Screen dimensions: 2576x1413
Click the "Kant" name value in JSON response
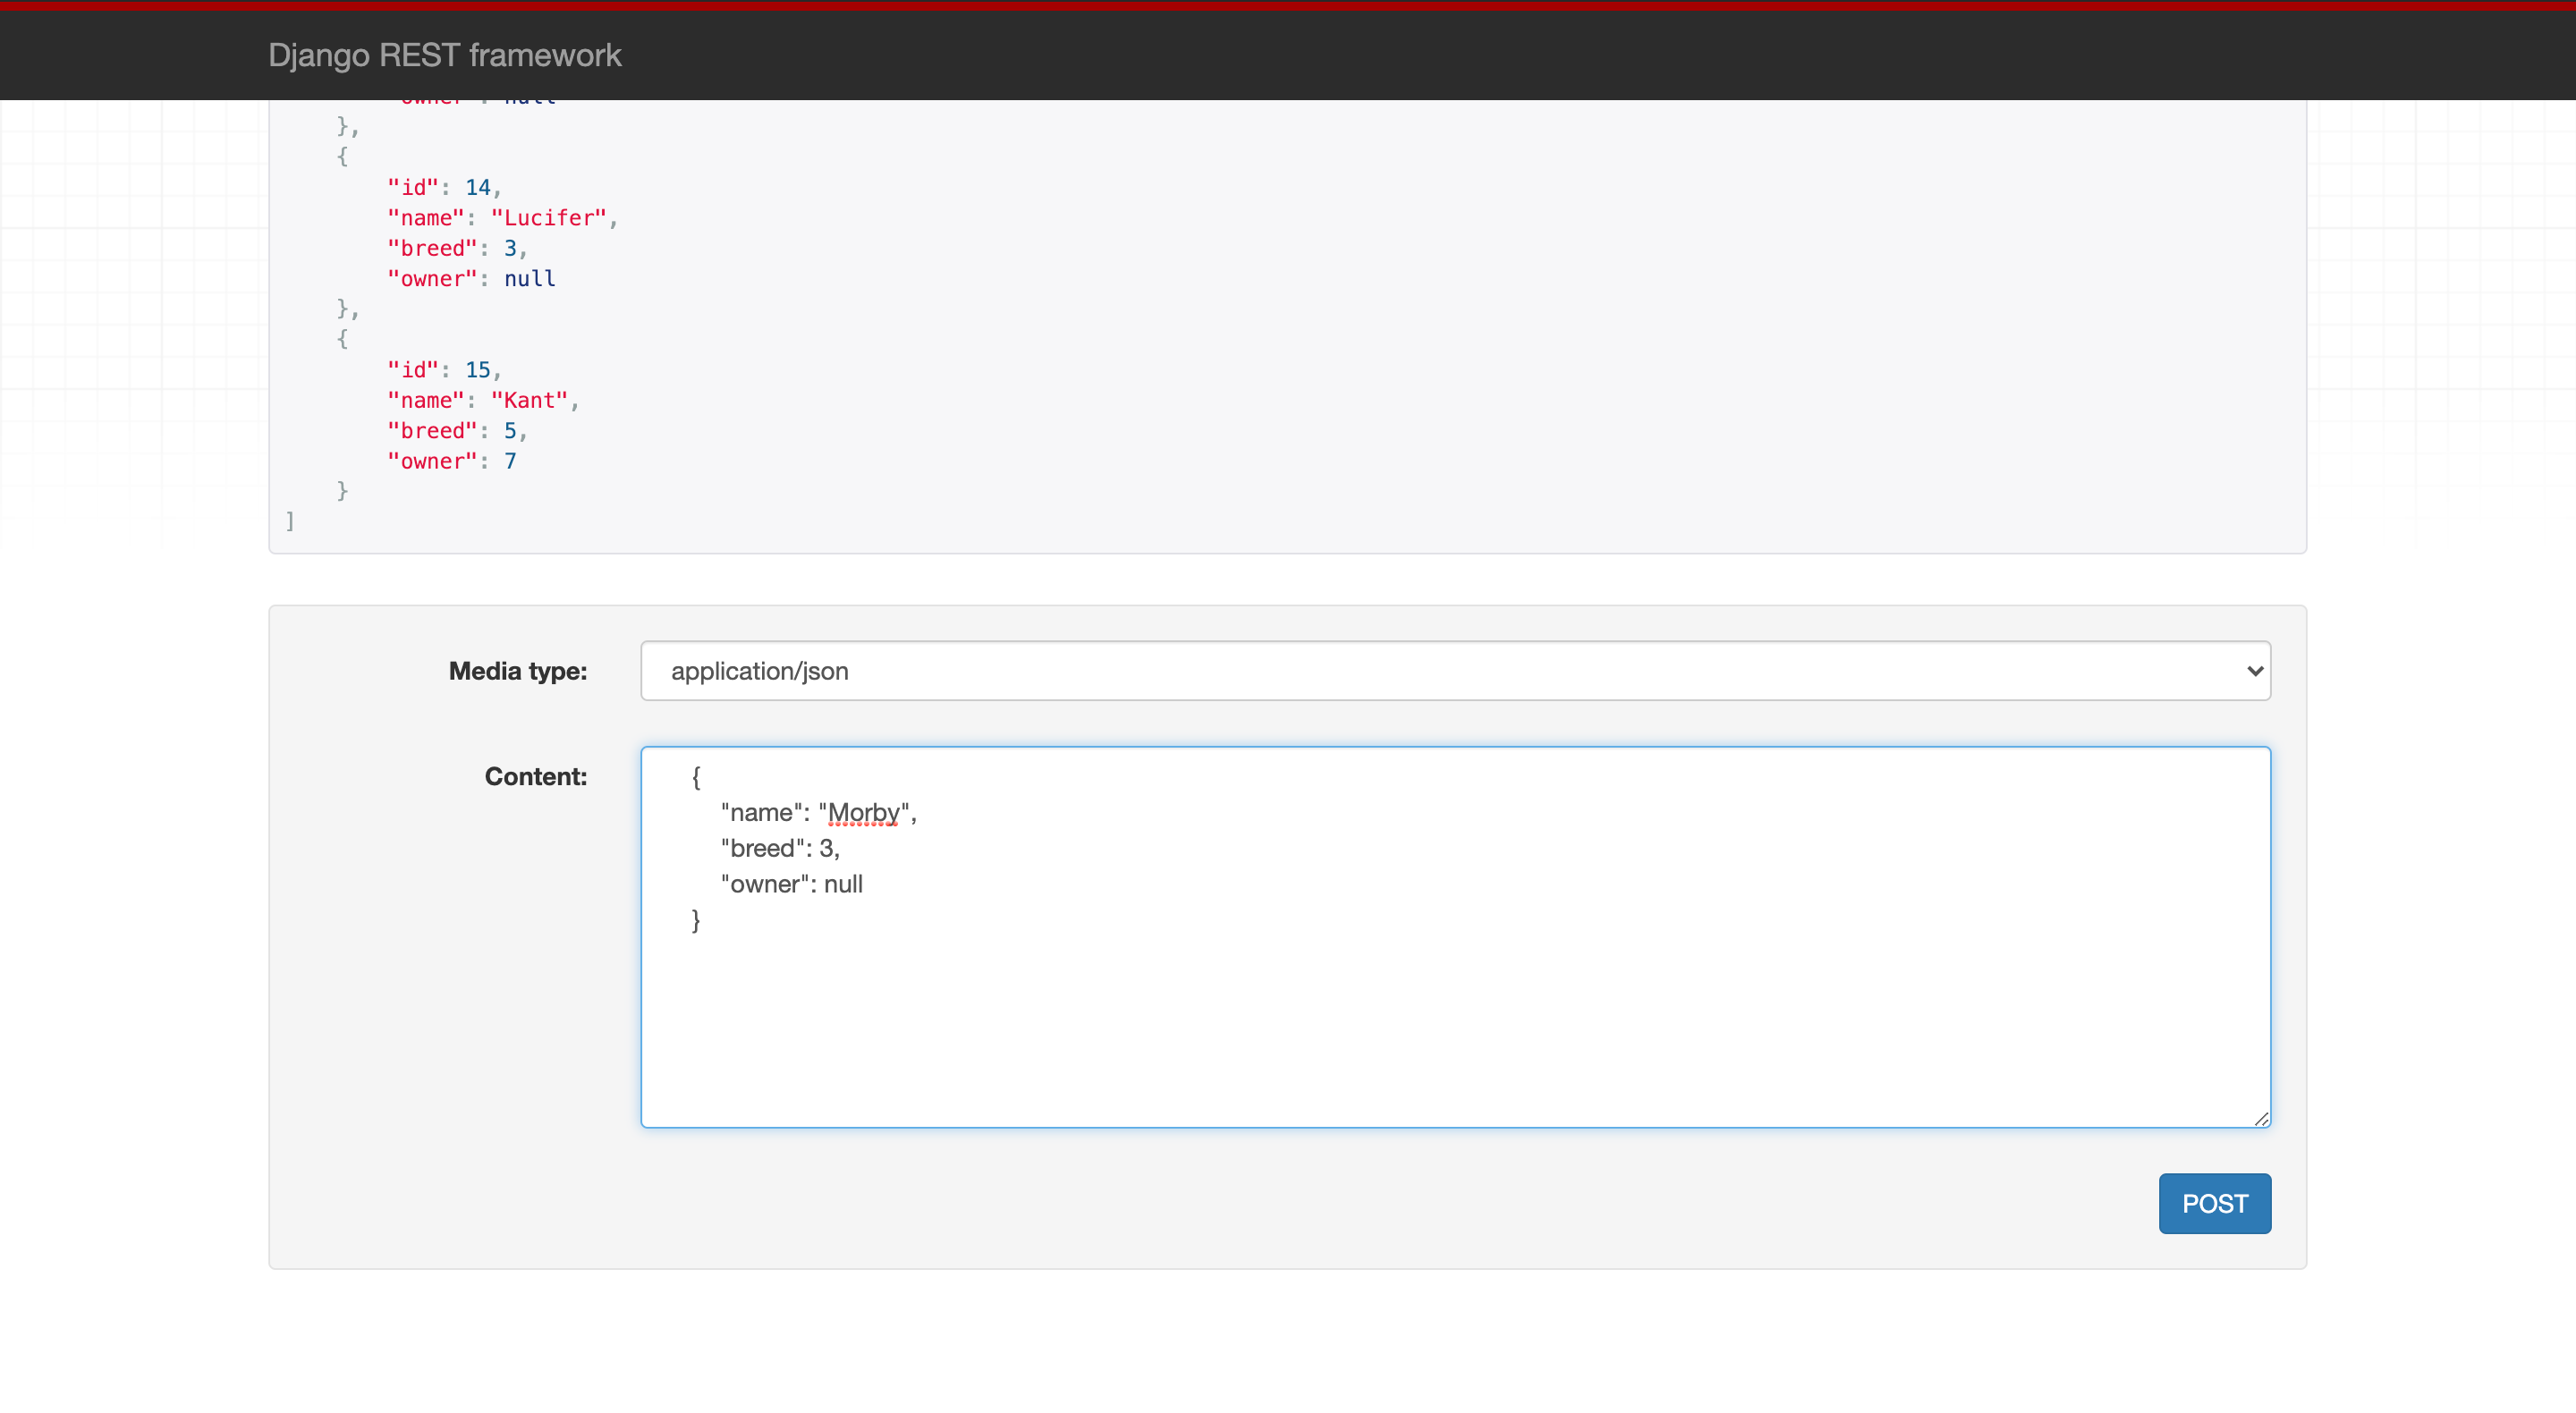529,400
